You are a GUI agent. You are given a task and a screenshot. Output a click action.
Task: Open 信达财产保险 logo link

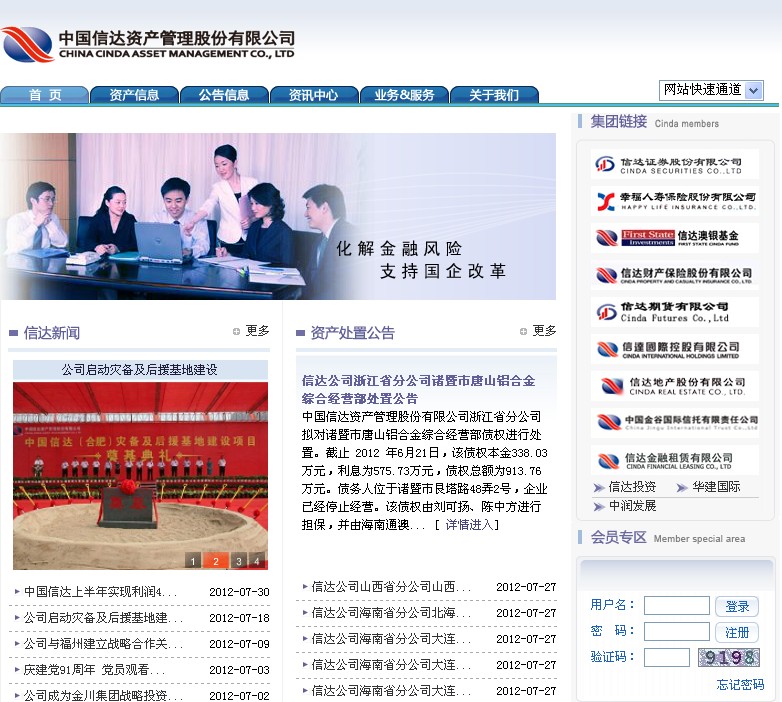(674, 275)
